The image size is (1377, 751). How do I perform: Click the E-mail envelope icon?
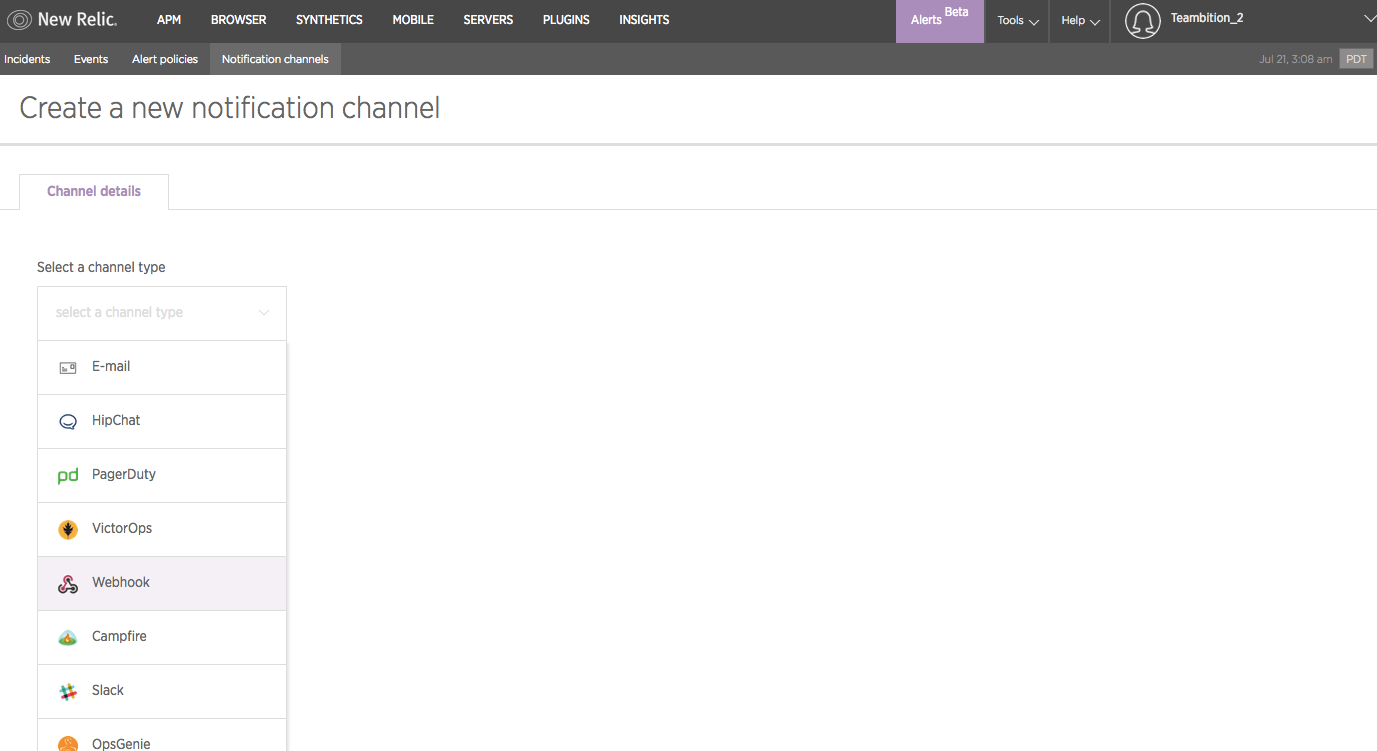click(x=68, y=368)
